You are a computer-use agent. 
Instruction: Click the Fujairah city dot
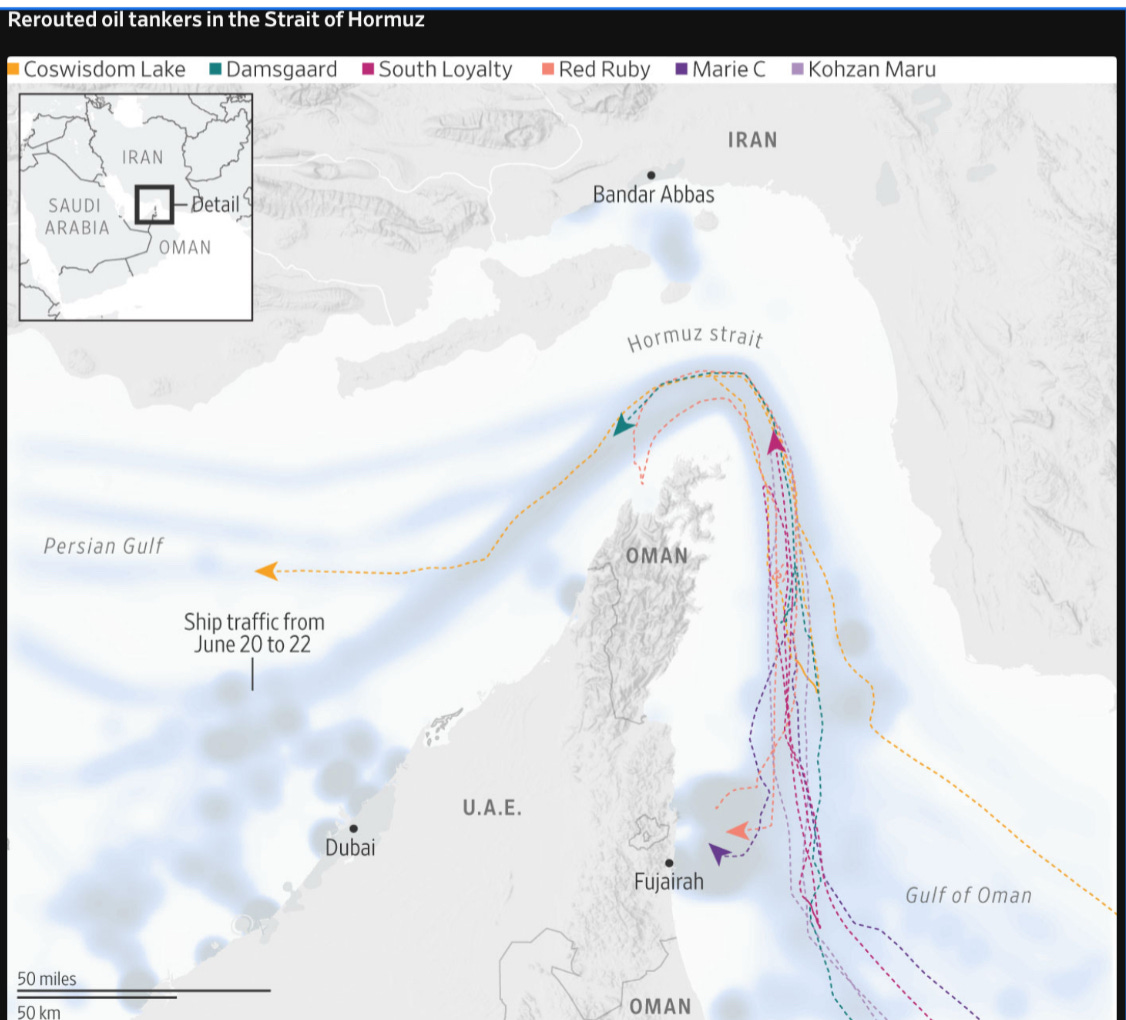point(669,863)
